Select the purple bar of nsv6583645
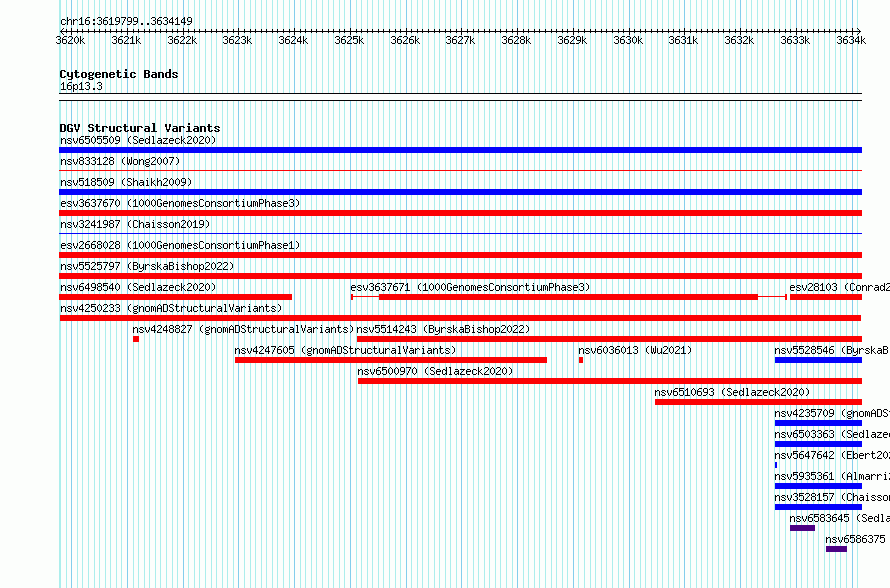890x588 pixels. pyautogui.click(x=803, y=528)
